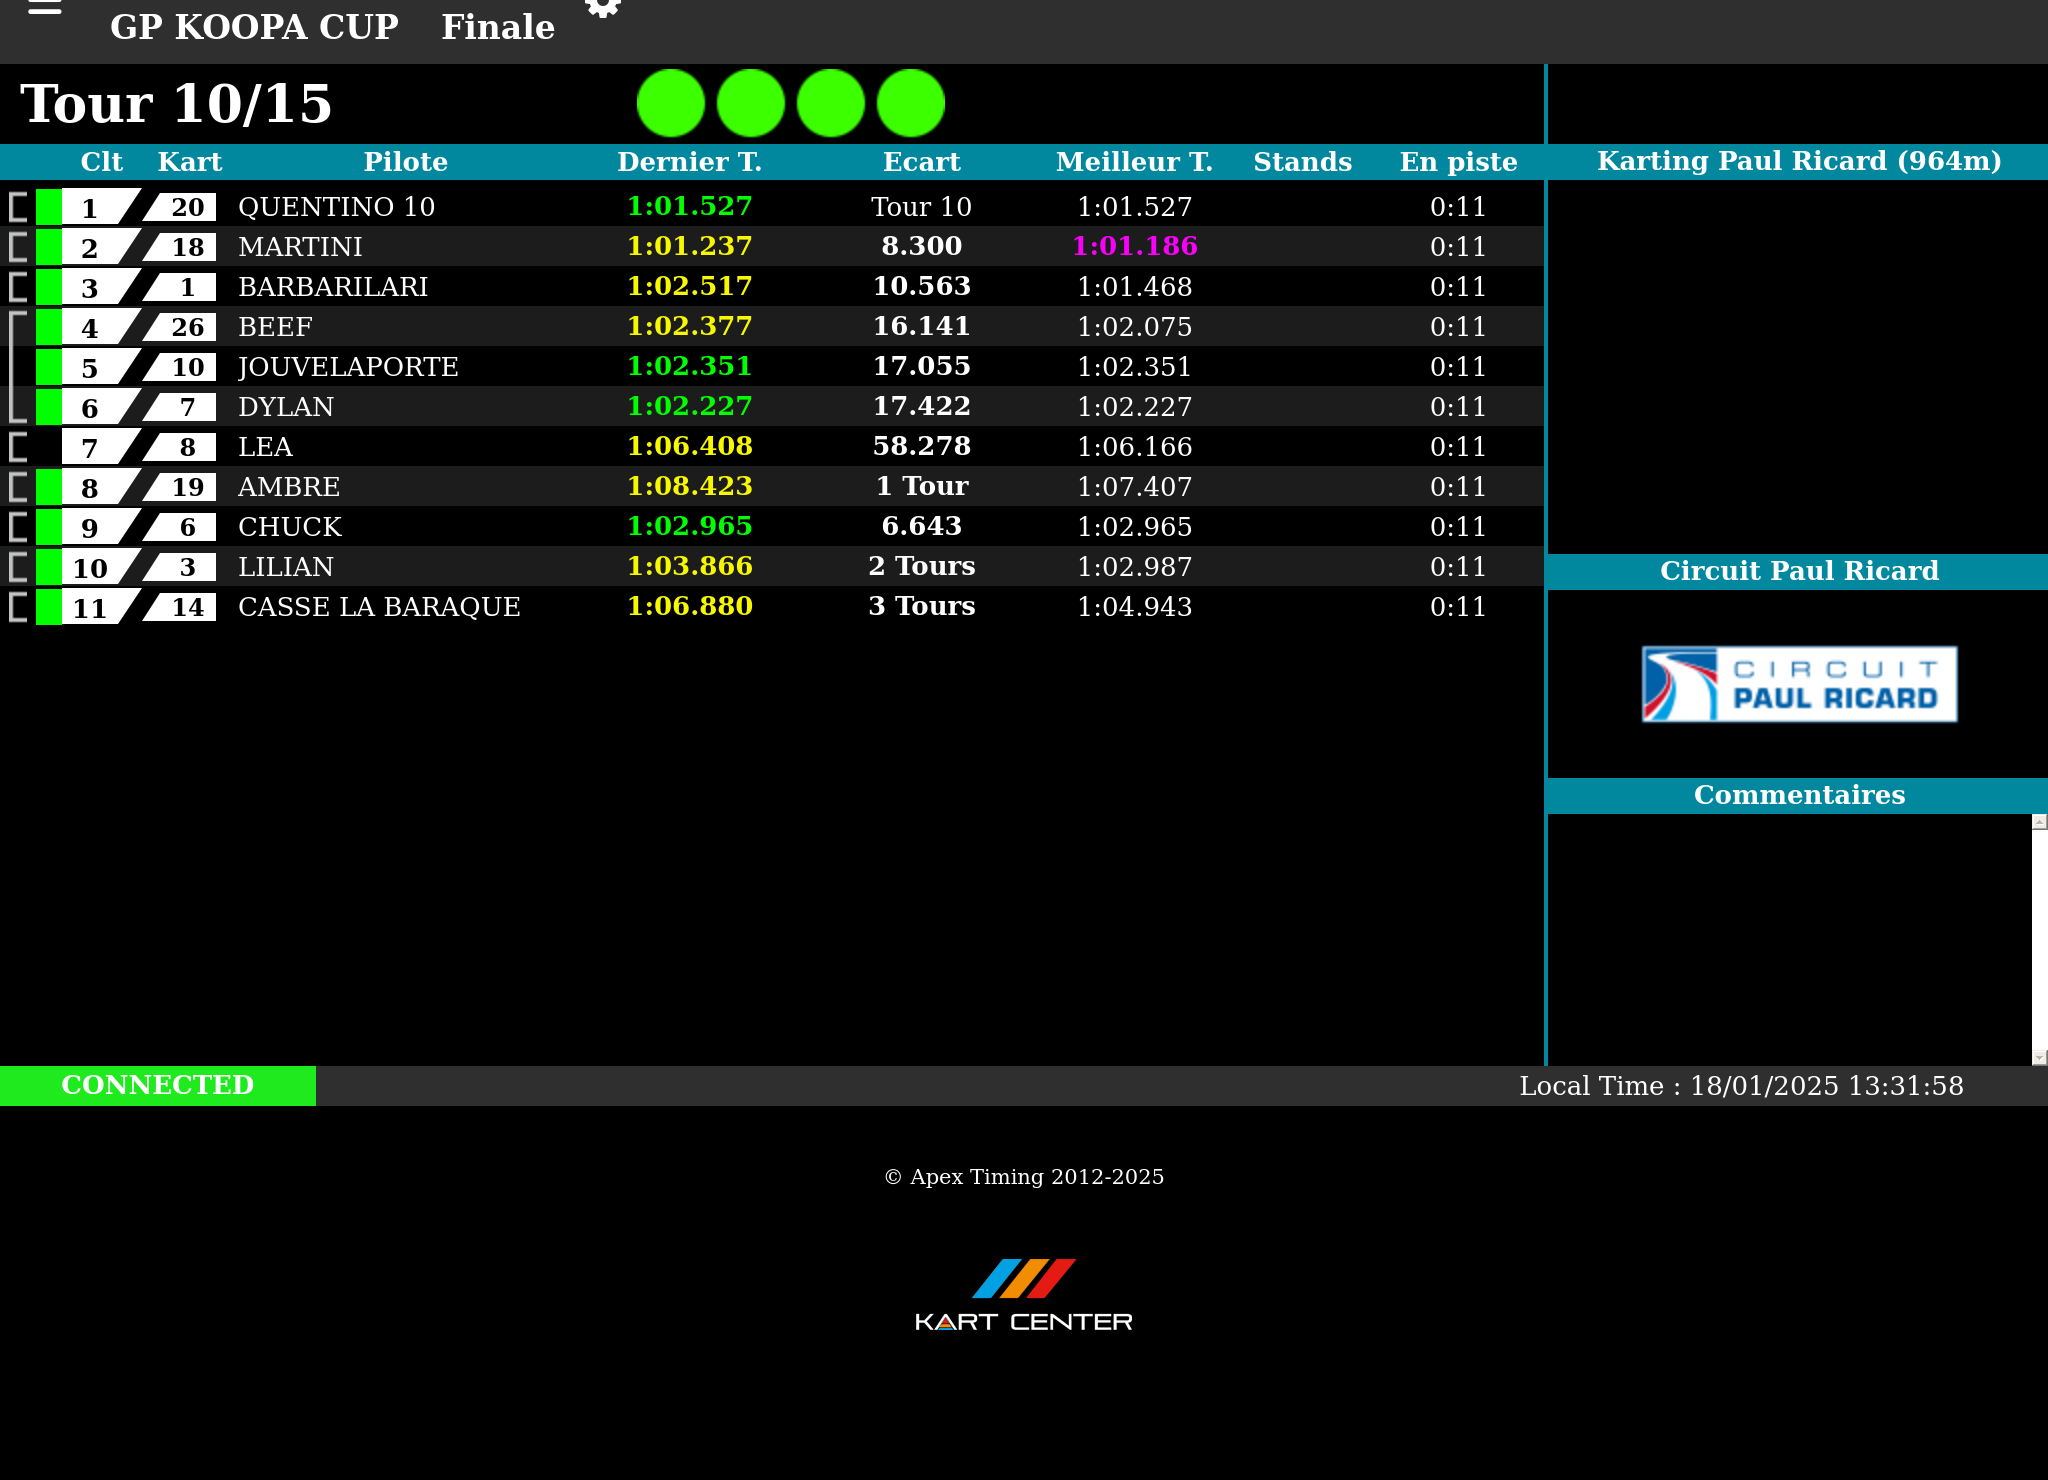Open the hamburger menu icon

(44, 8)
